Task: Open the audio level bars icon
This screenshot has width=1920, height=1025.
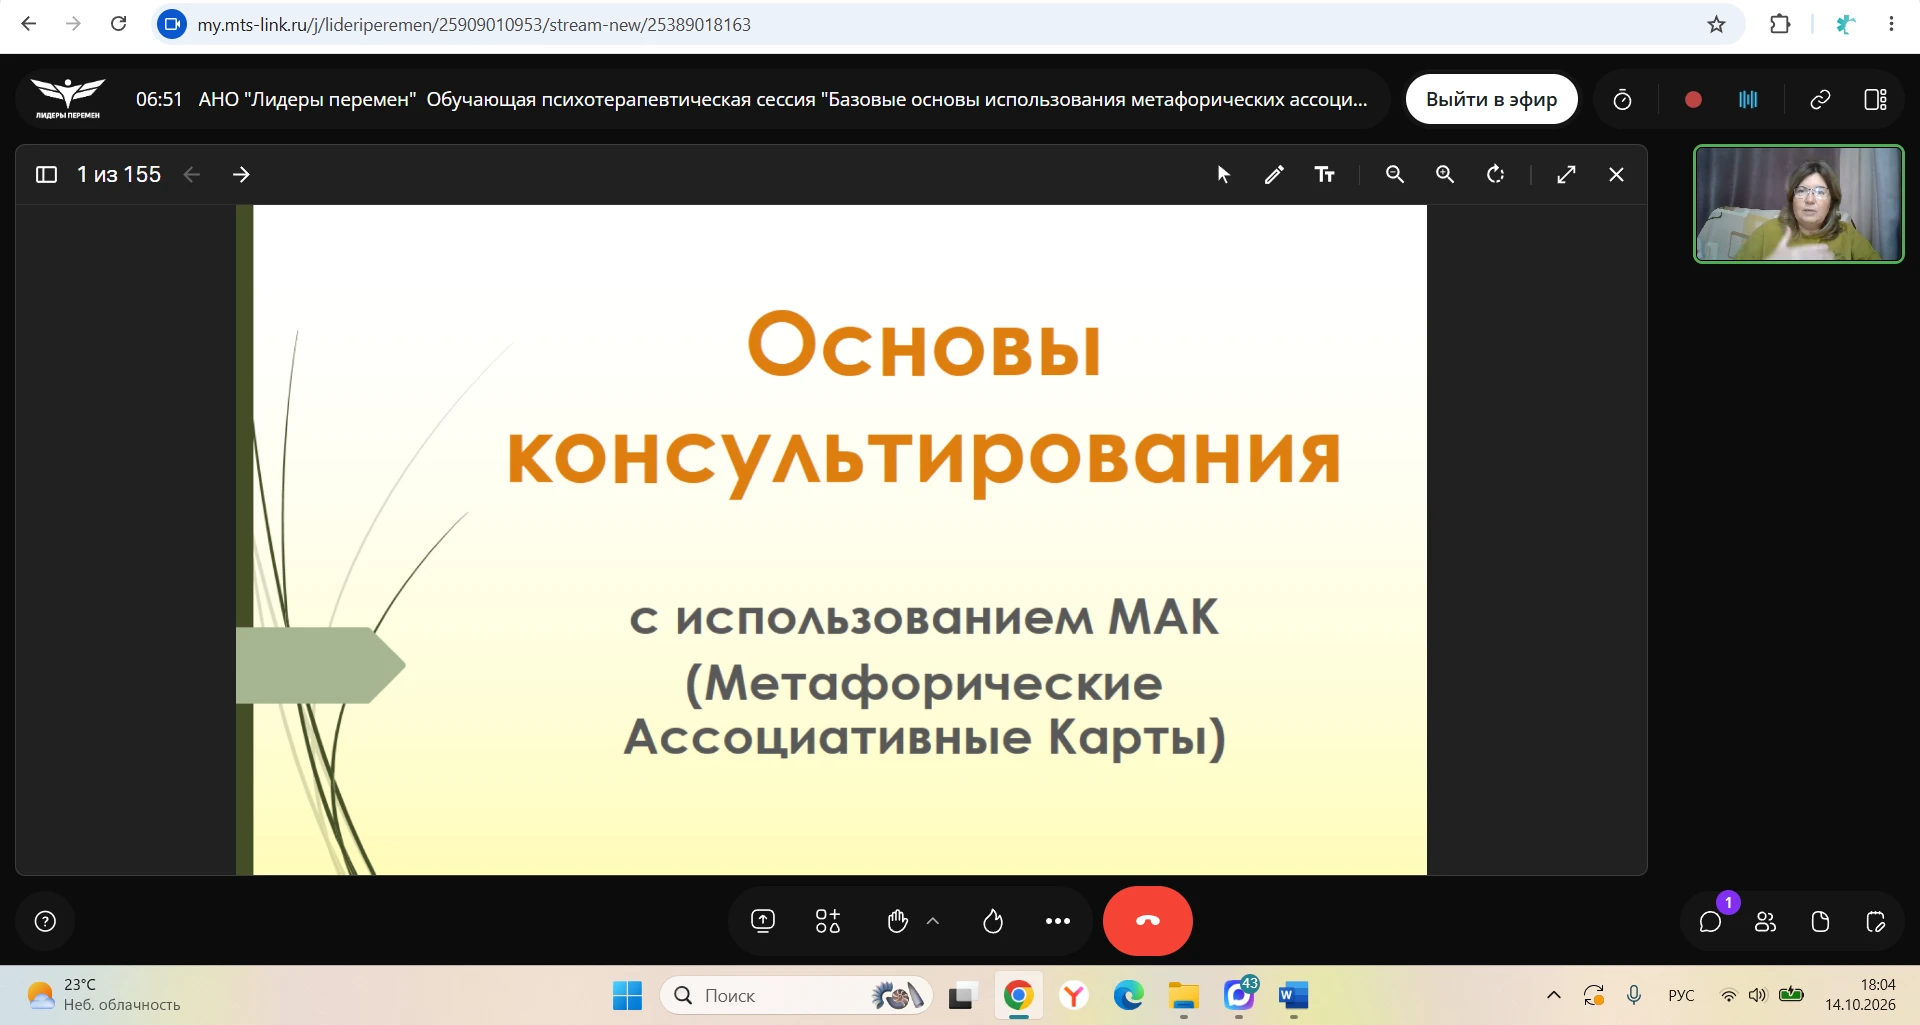Action: coord(1748,99)
